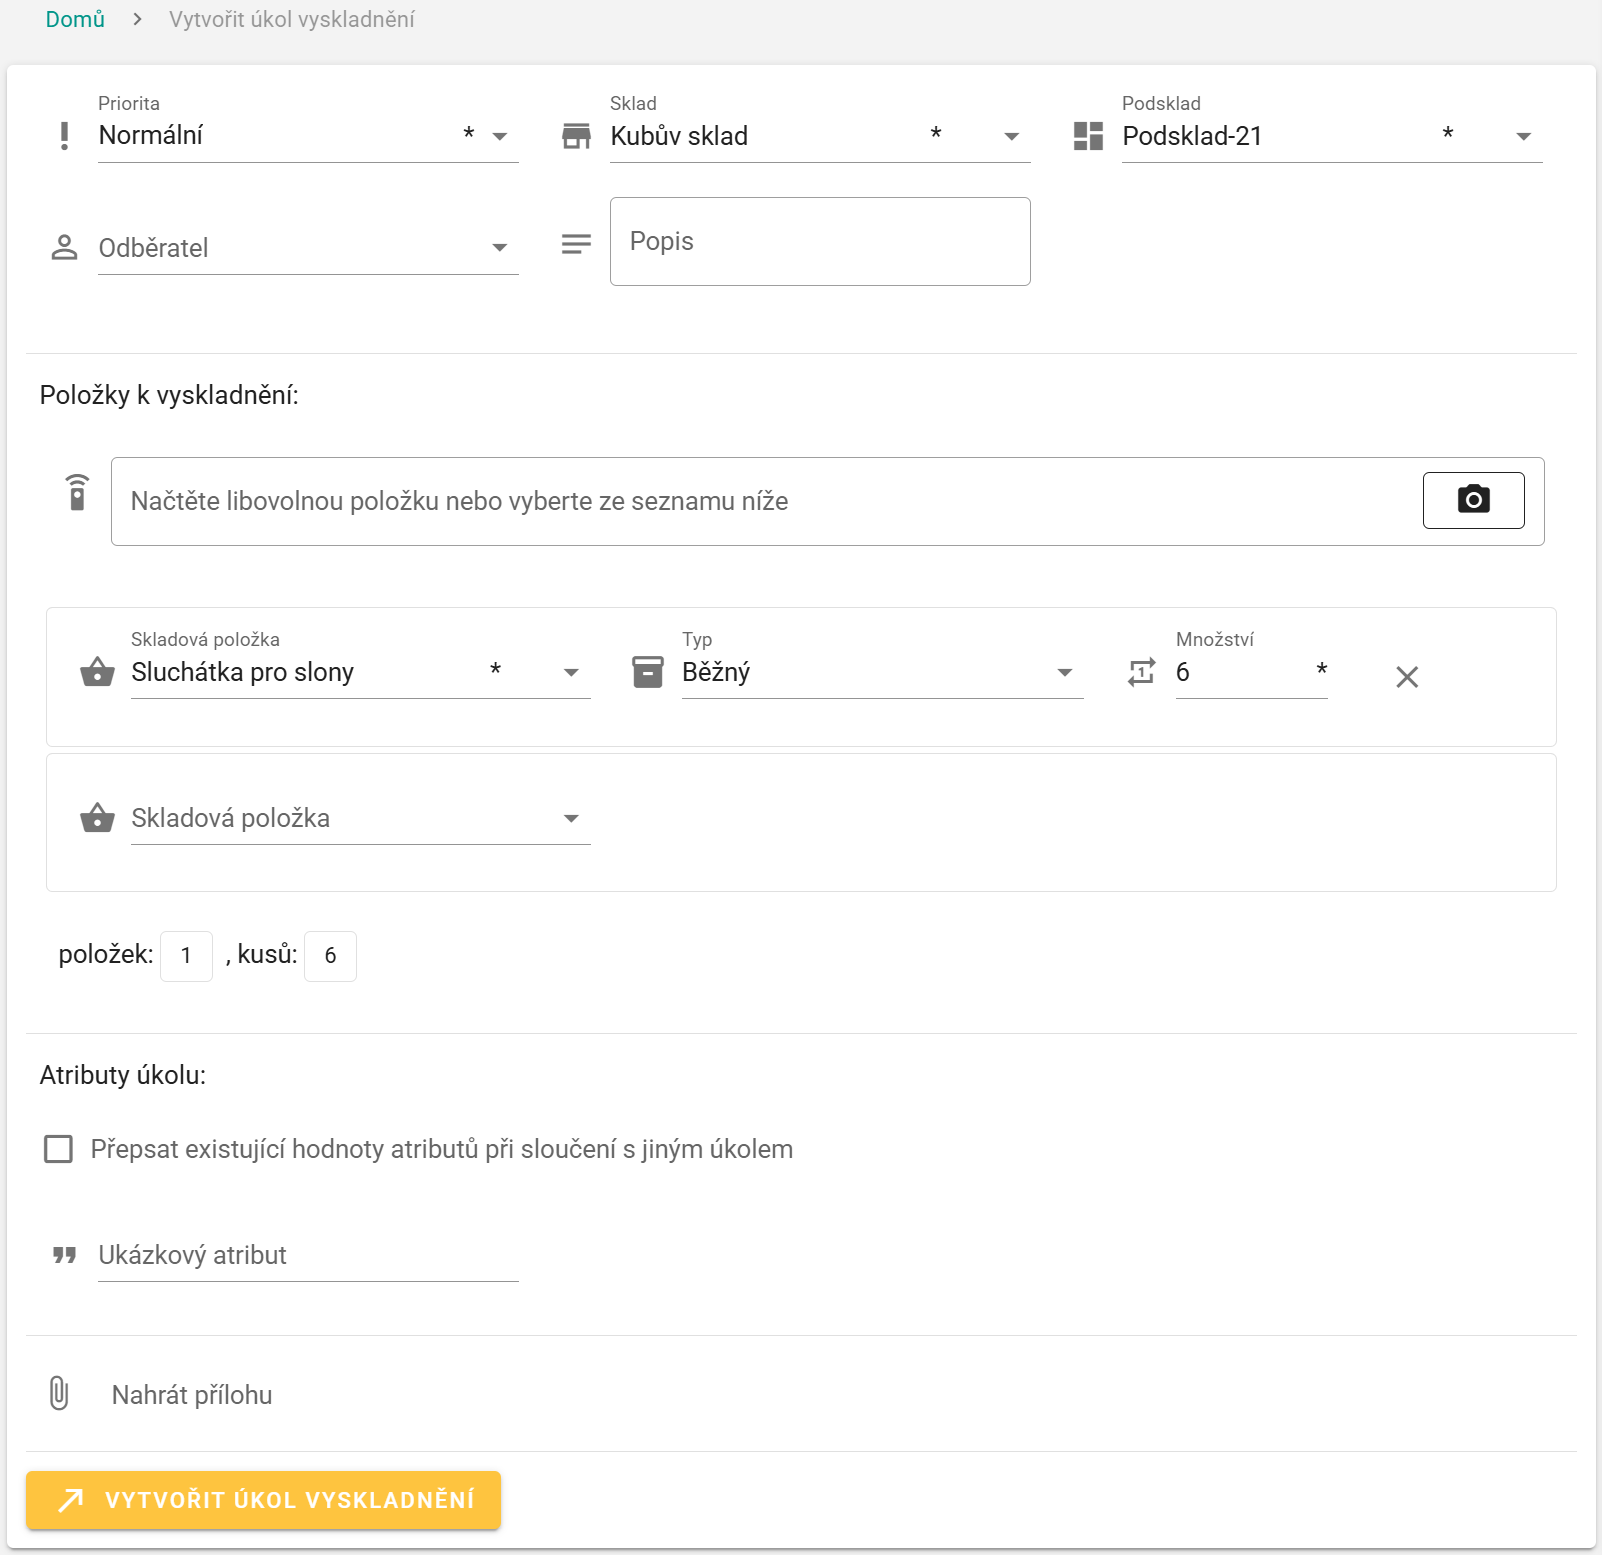The width and height of the screenshot is (1602, 1555).
Task: Focus the Popis description field
Action: pyautogui.click(x=819, y=242)
